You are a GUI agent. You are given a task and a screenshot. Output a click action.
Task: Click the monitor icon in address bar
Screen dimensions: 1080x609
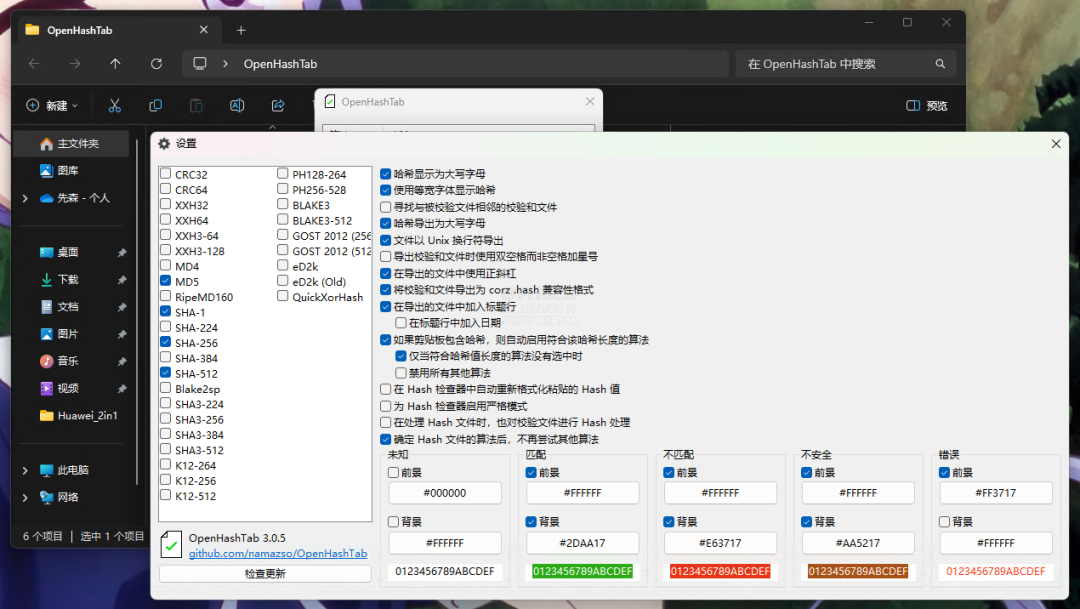tap(200, 63)
